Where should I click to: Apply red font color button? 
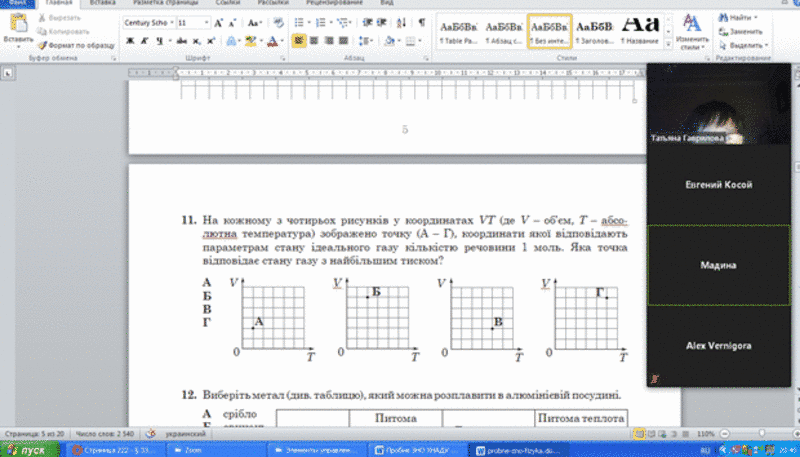272,41
